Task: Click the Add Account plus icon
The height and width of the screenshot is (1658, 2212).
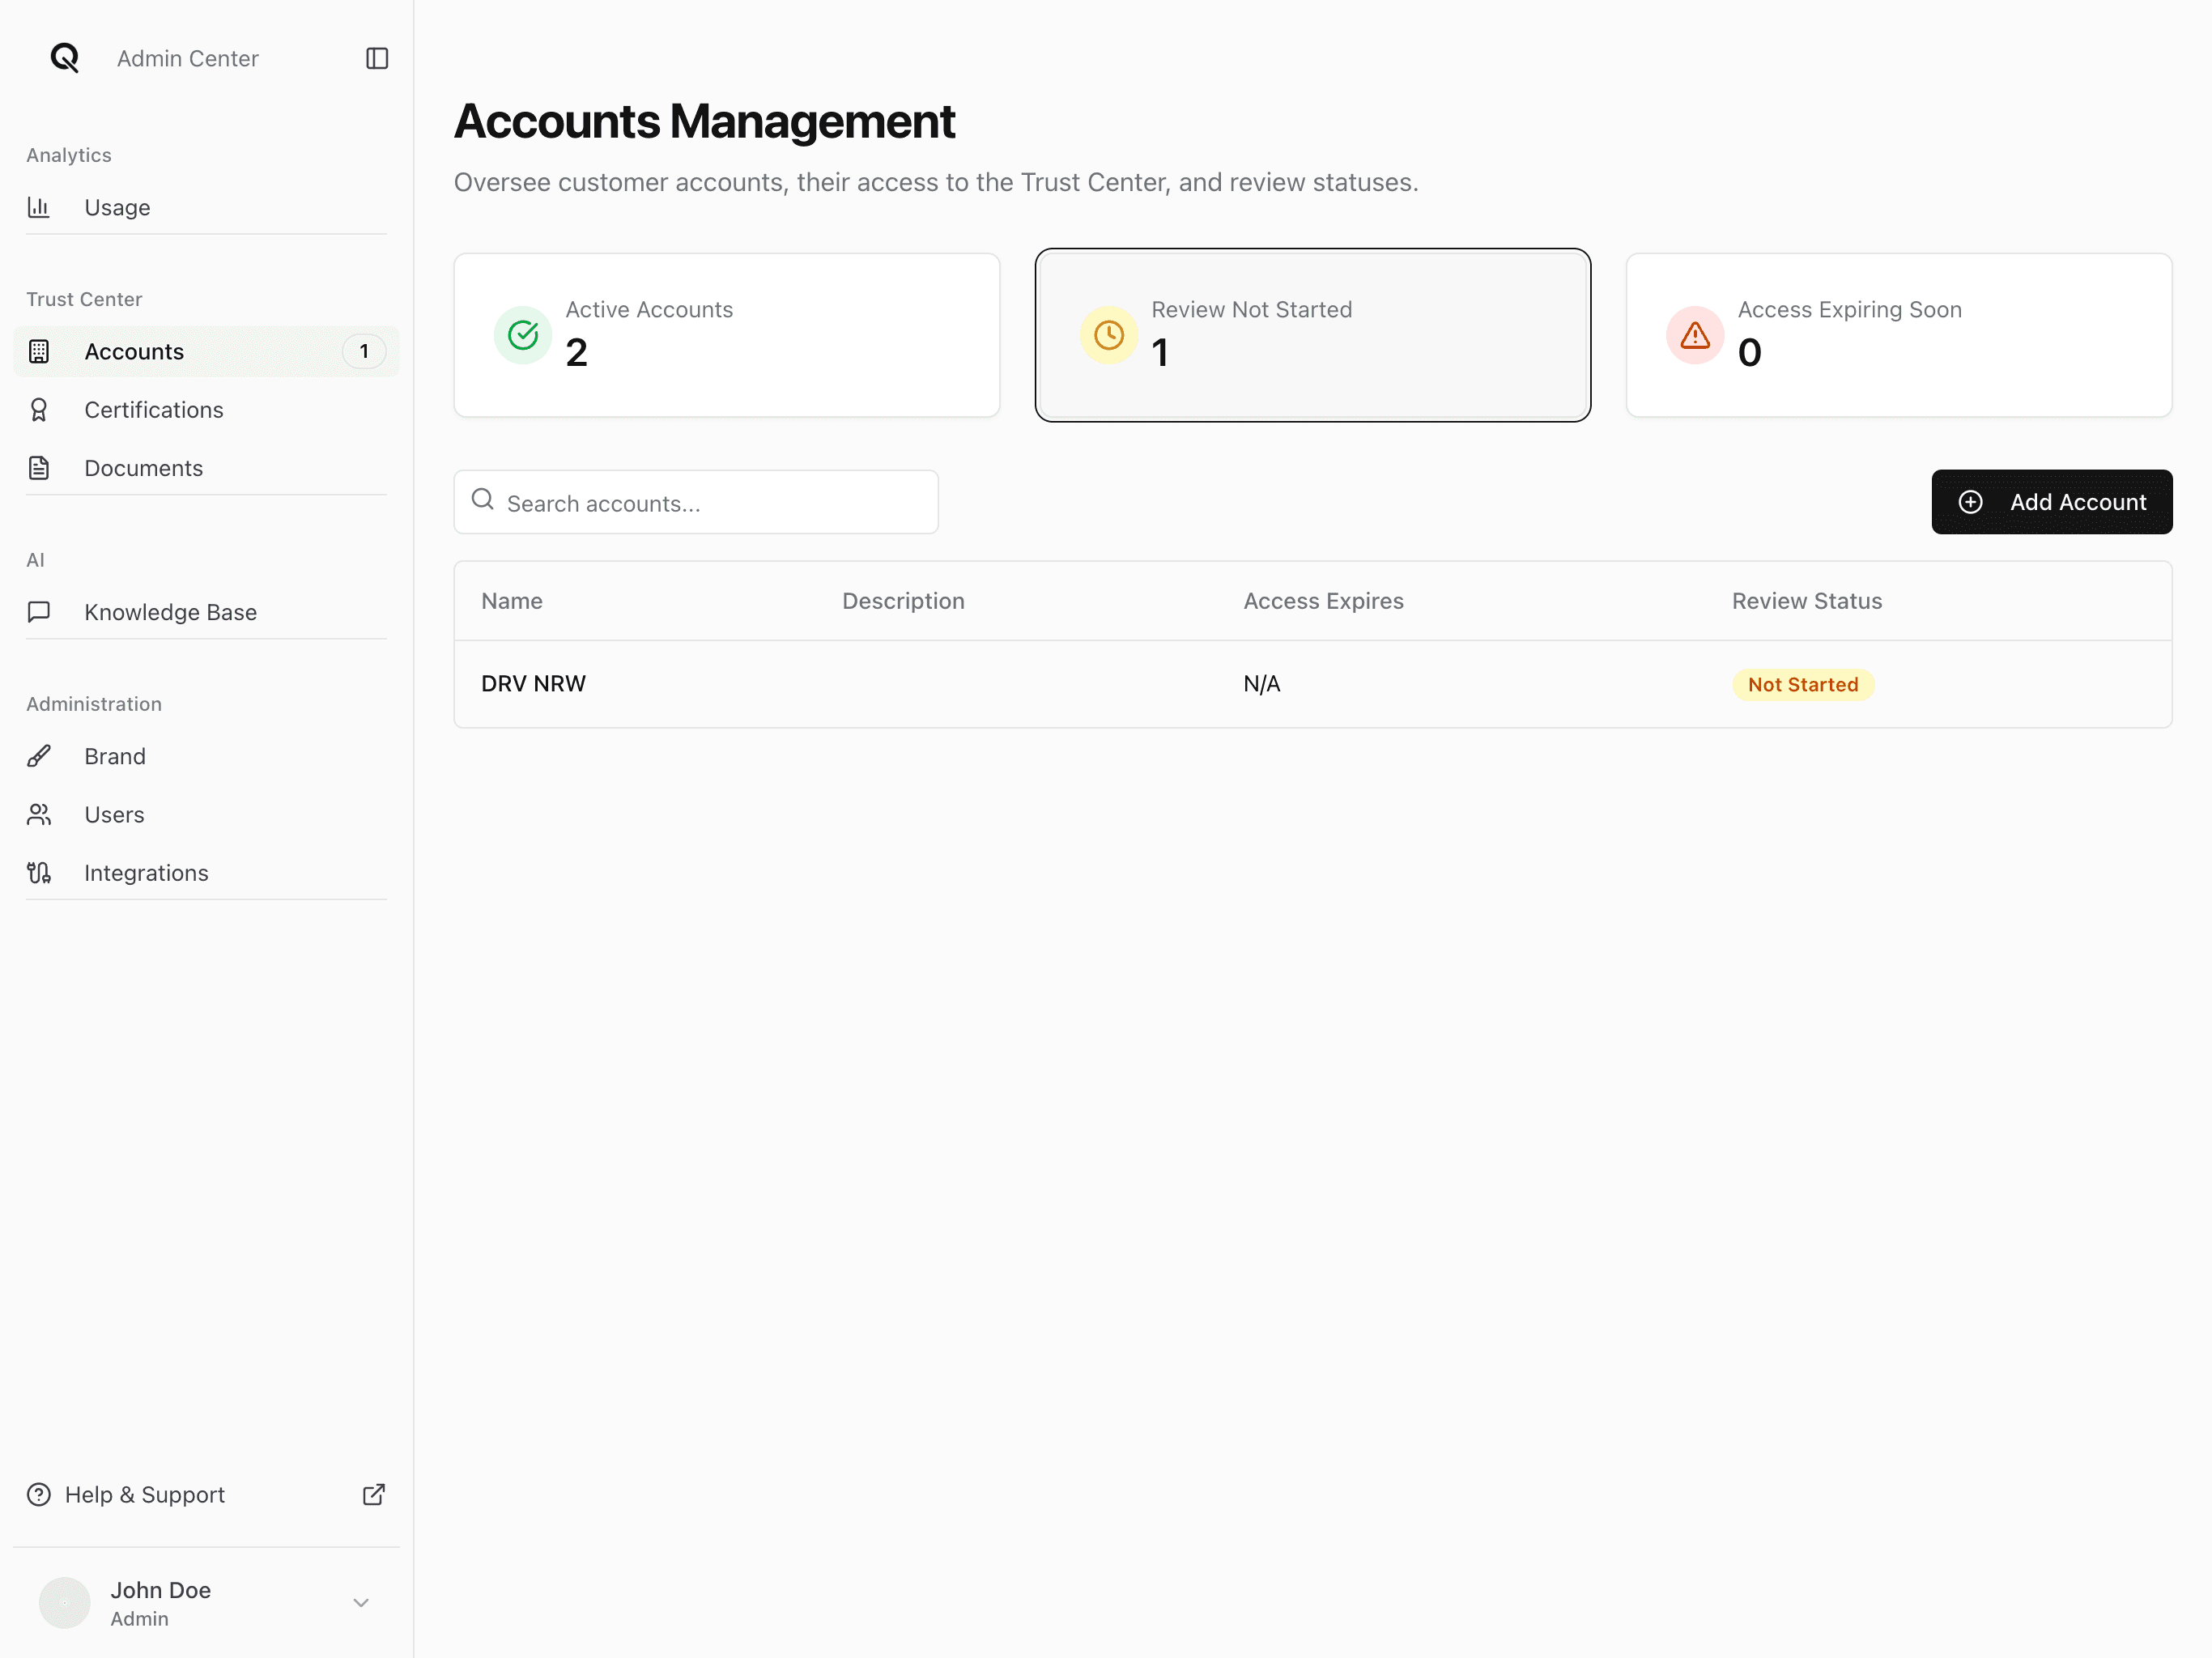Action: click(1971, 502)
